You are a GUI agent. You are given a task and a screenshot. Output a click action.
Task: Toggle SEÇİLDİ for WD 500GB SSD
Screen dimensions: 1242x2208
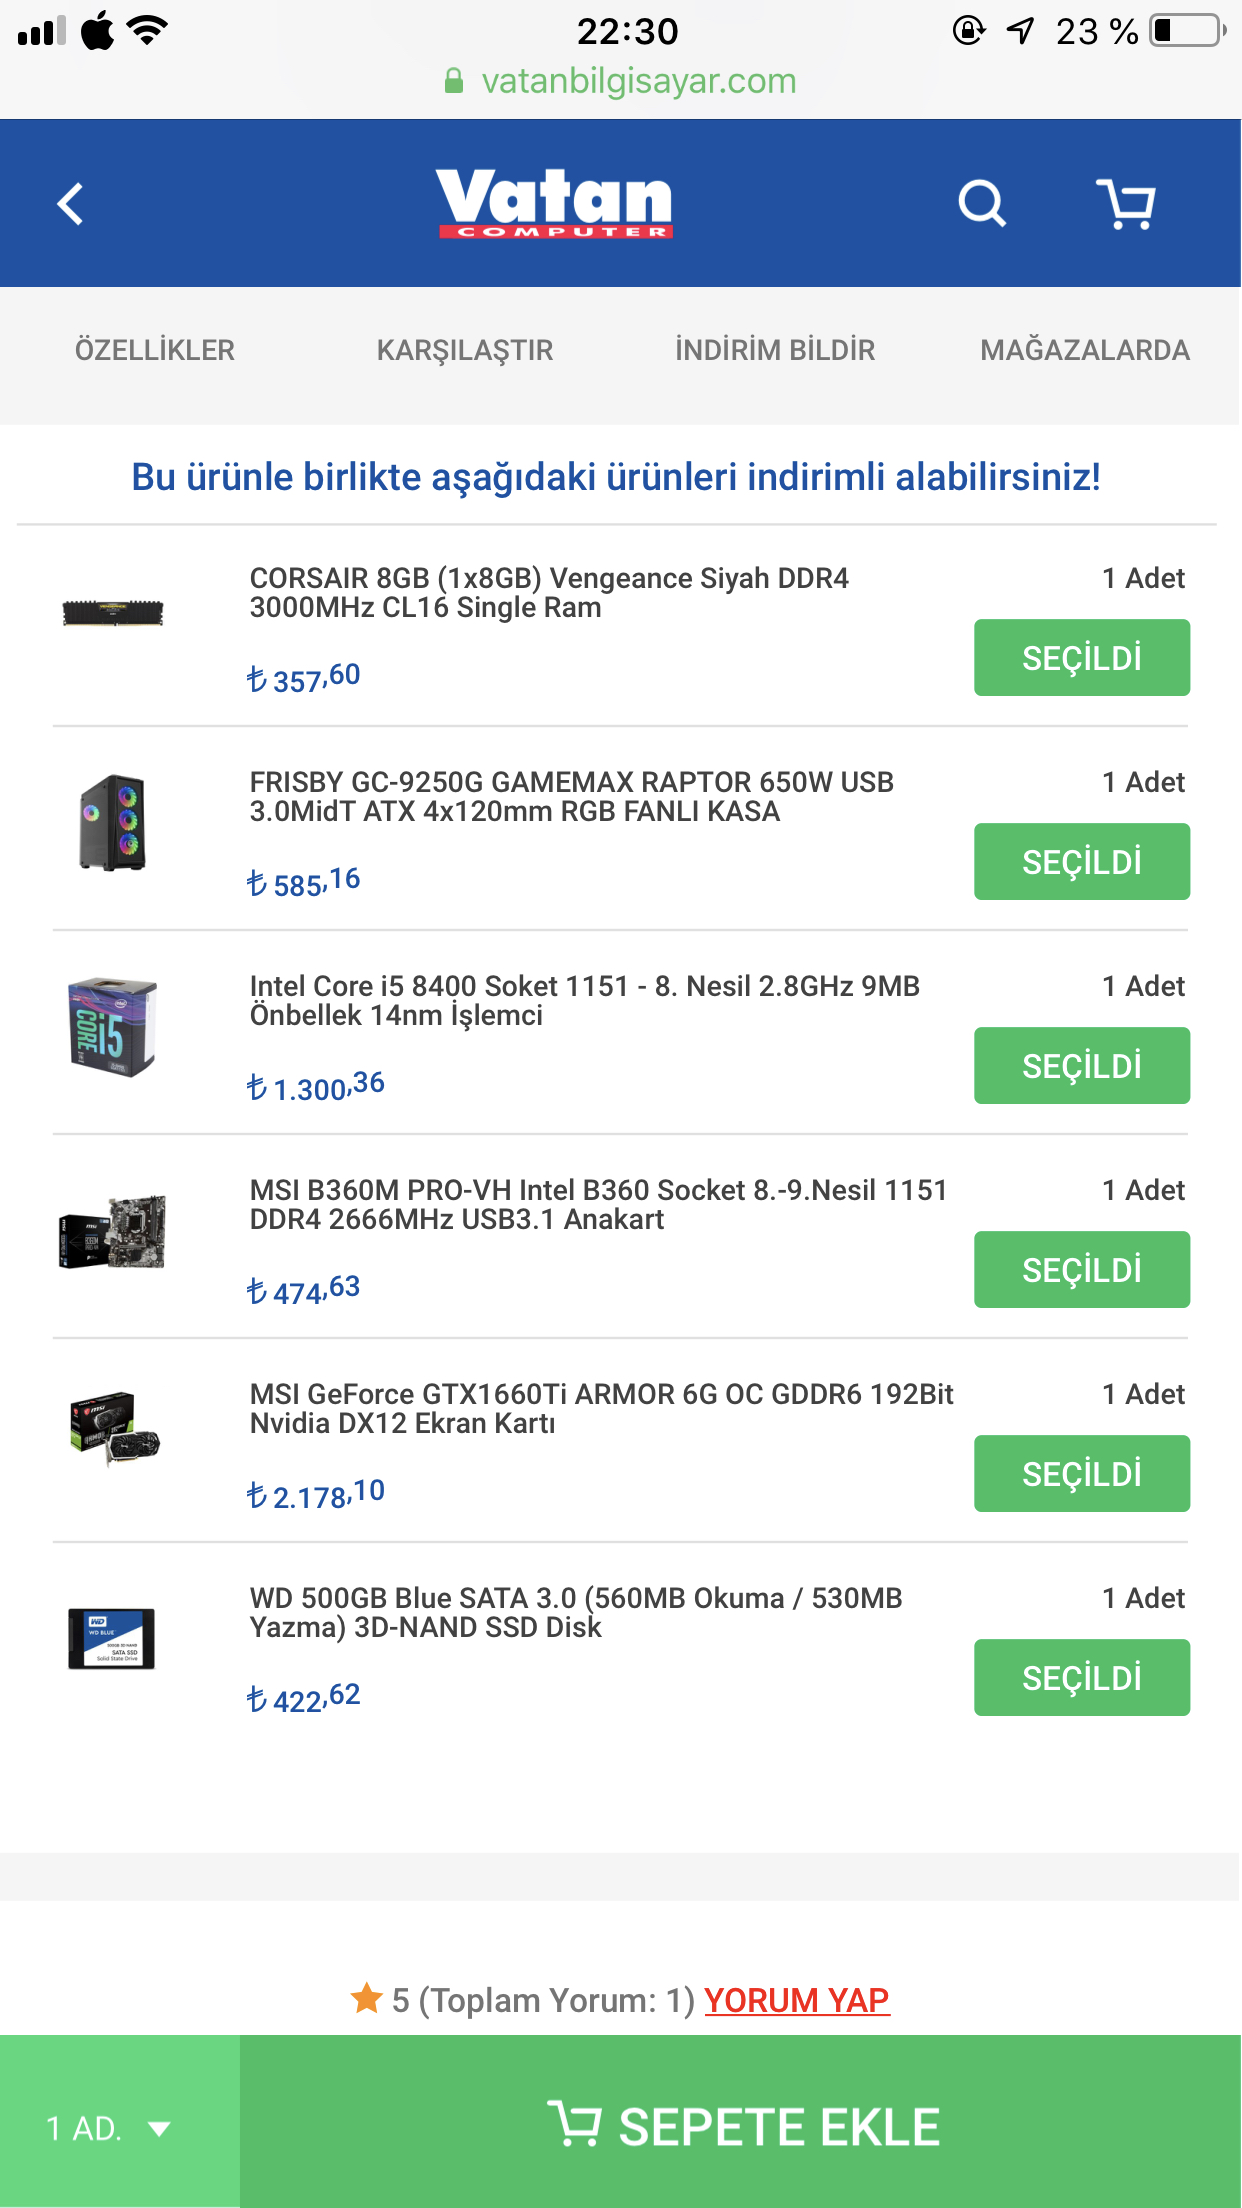[x=1082, y=1677]
